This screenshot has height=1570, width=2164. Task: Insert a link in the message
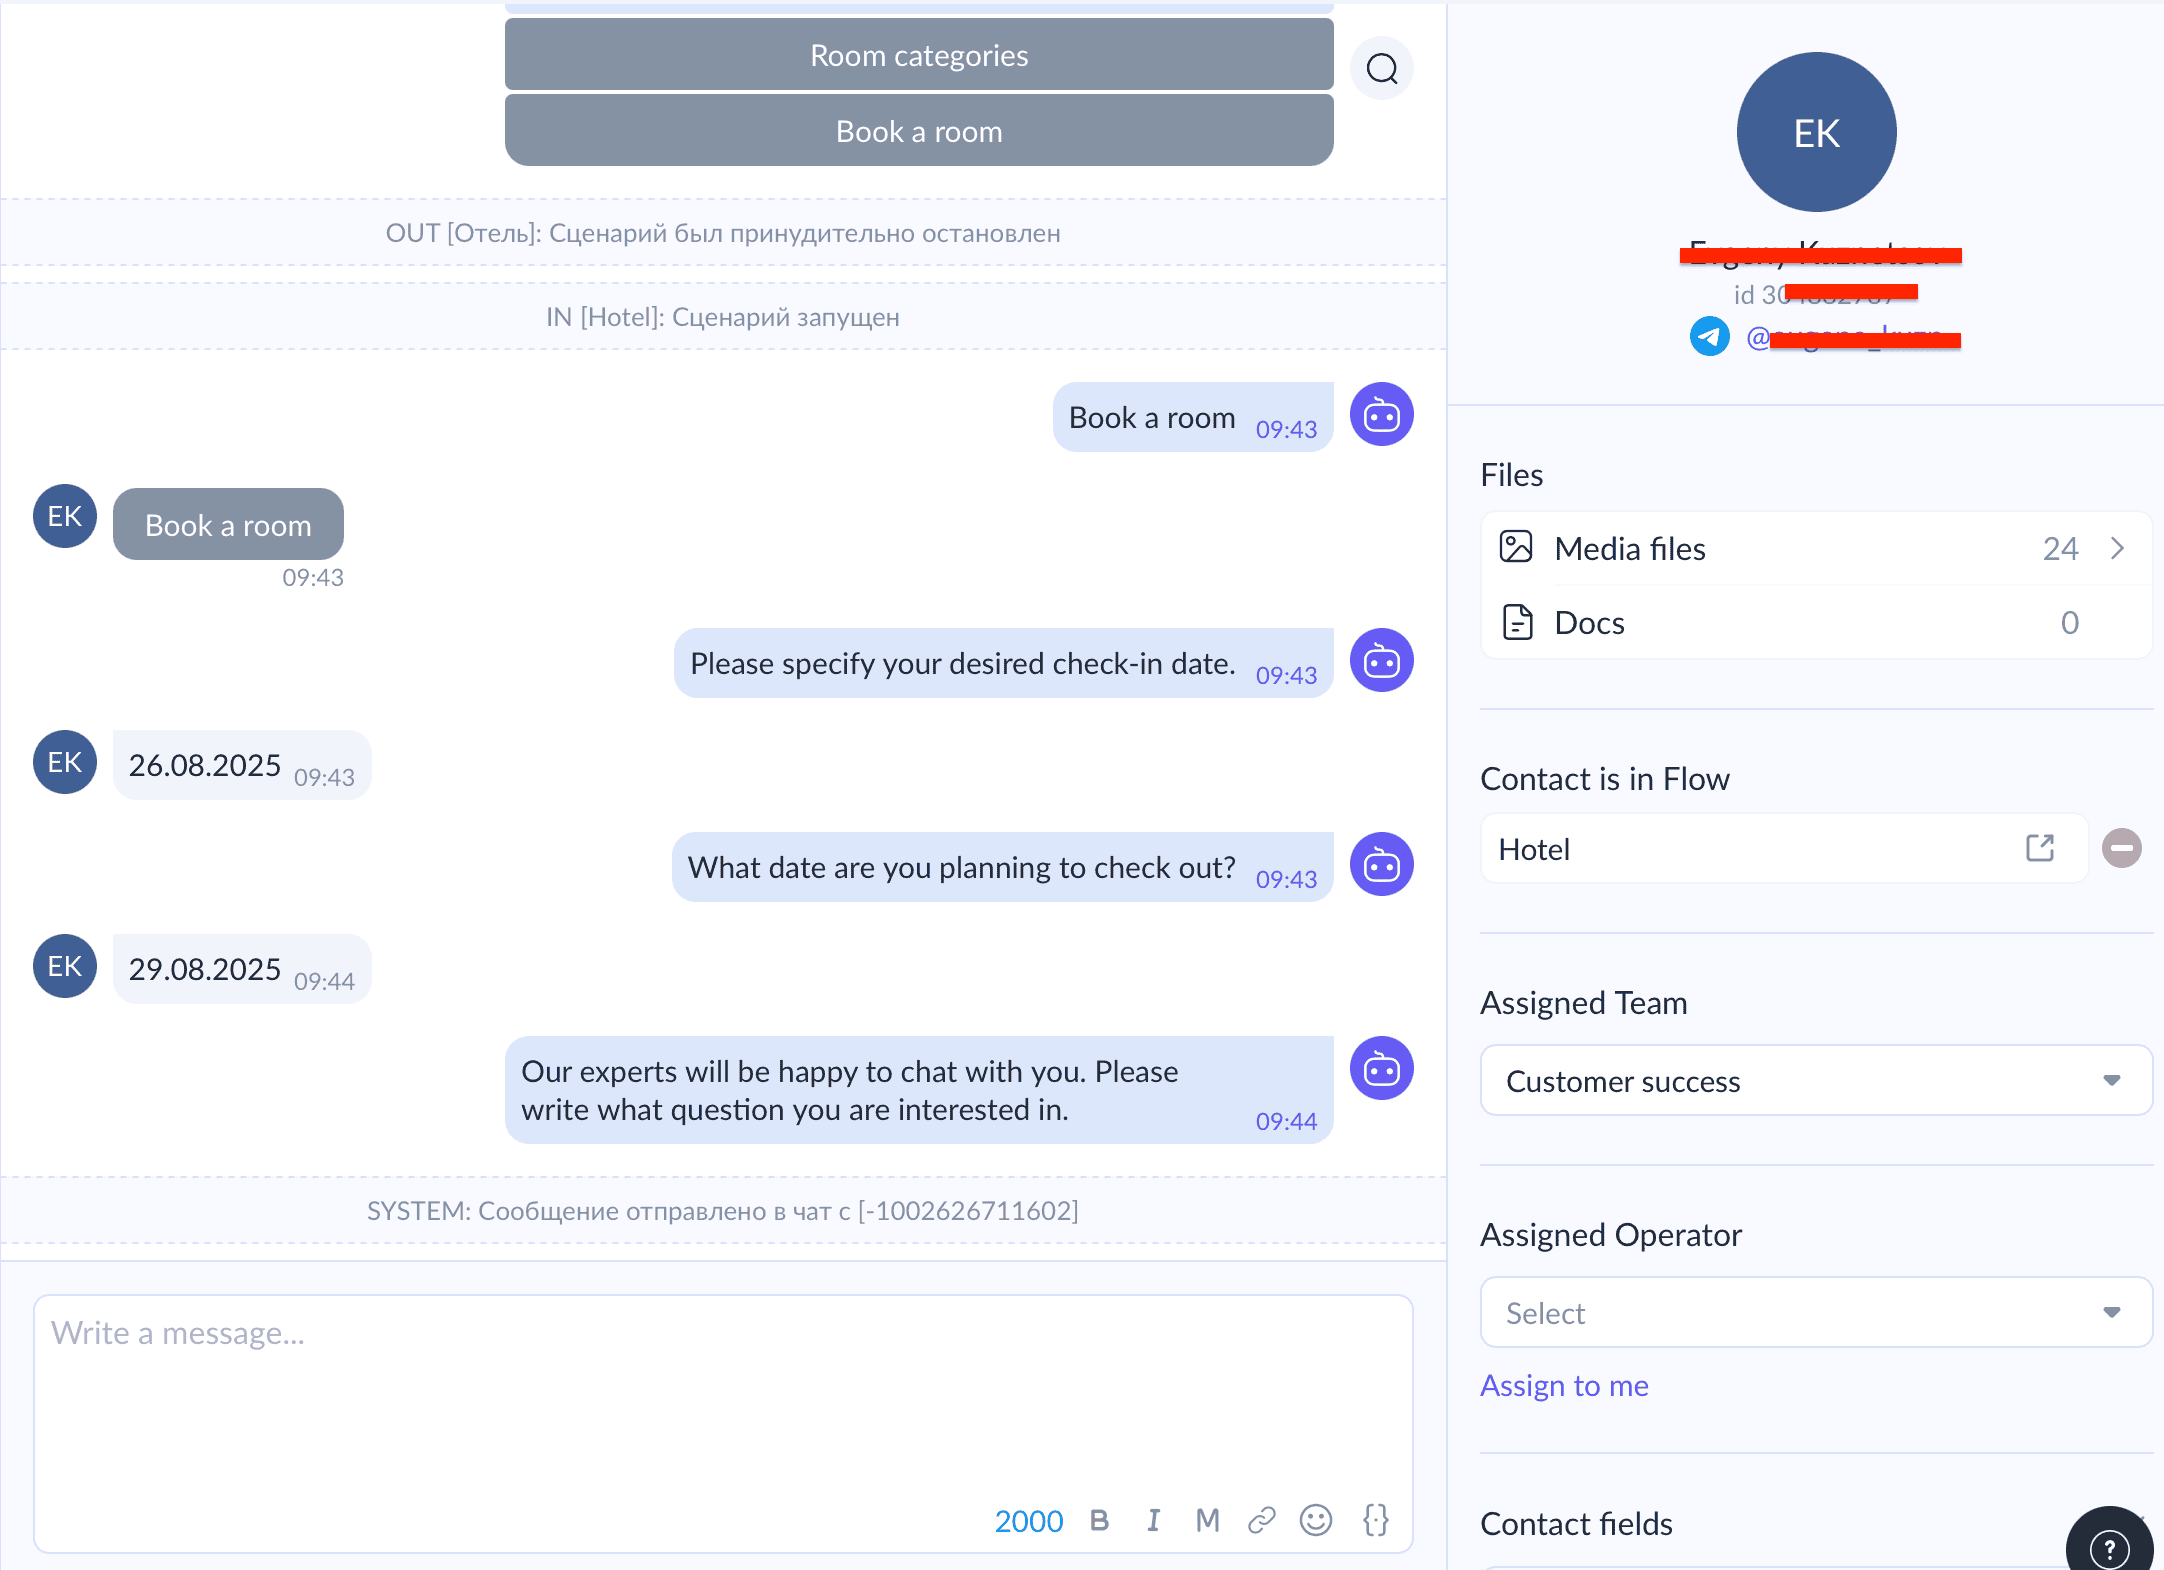1261,1520
